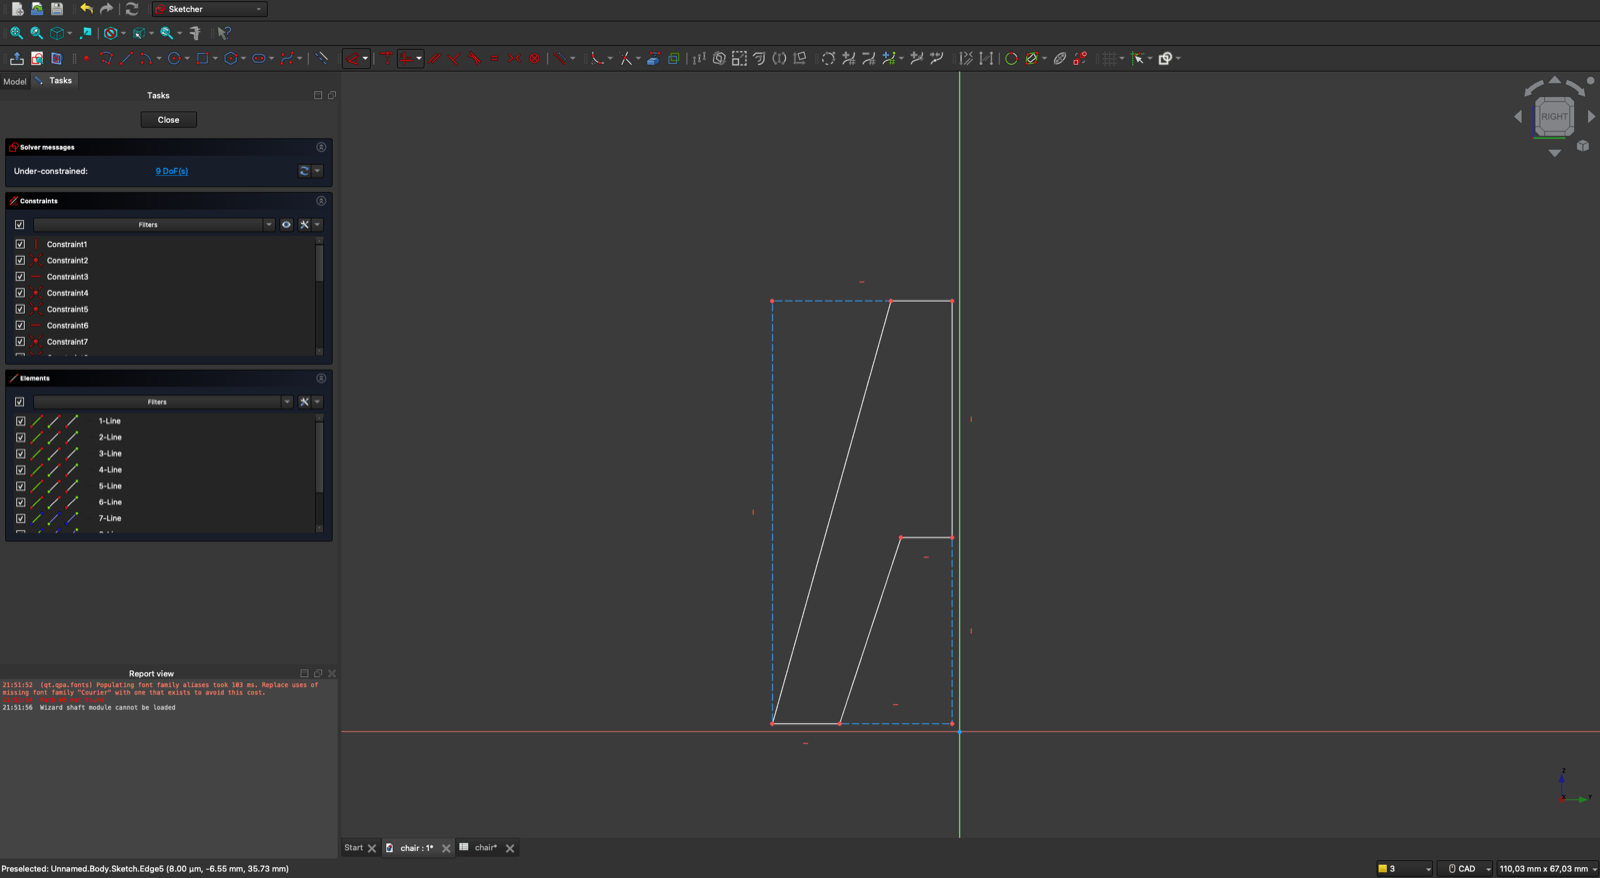The image size is (1600, 878).
Task: Toggle checkbox for 5-Line element
Action: click(x=20, y=486)
